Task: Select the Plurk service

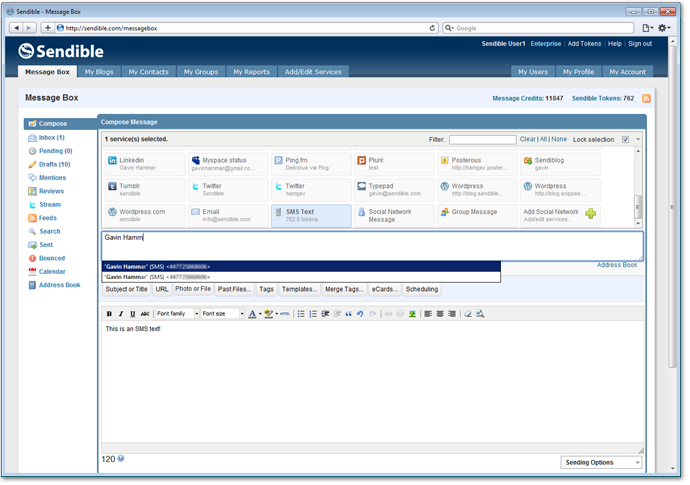Action: 396,165
